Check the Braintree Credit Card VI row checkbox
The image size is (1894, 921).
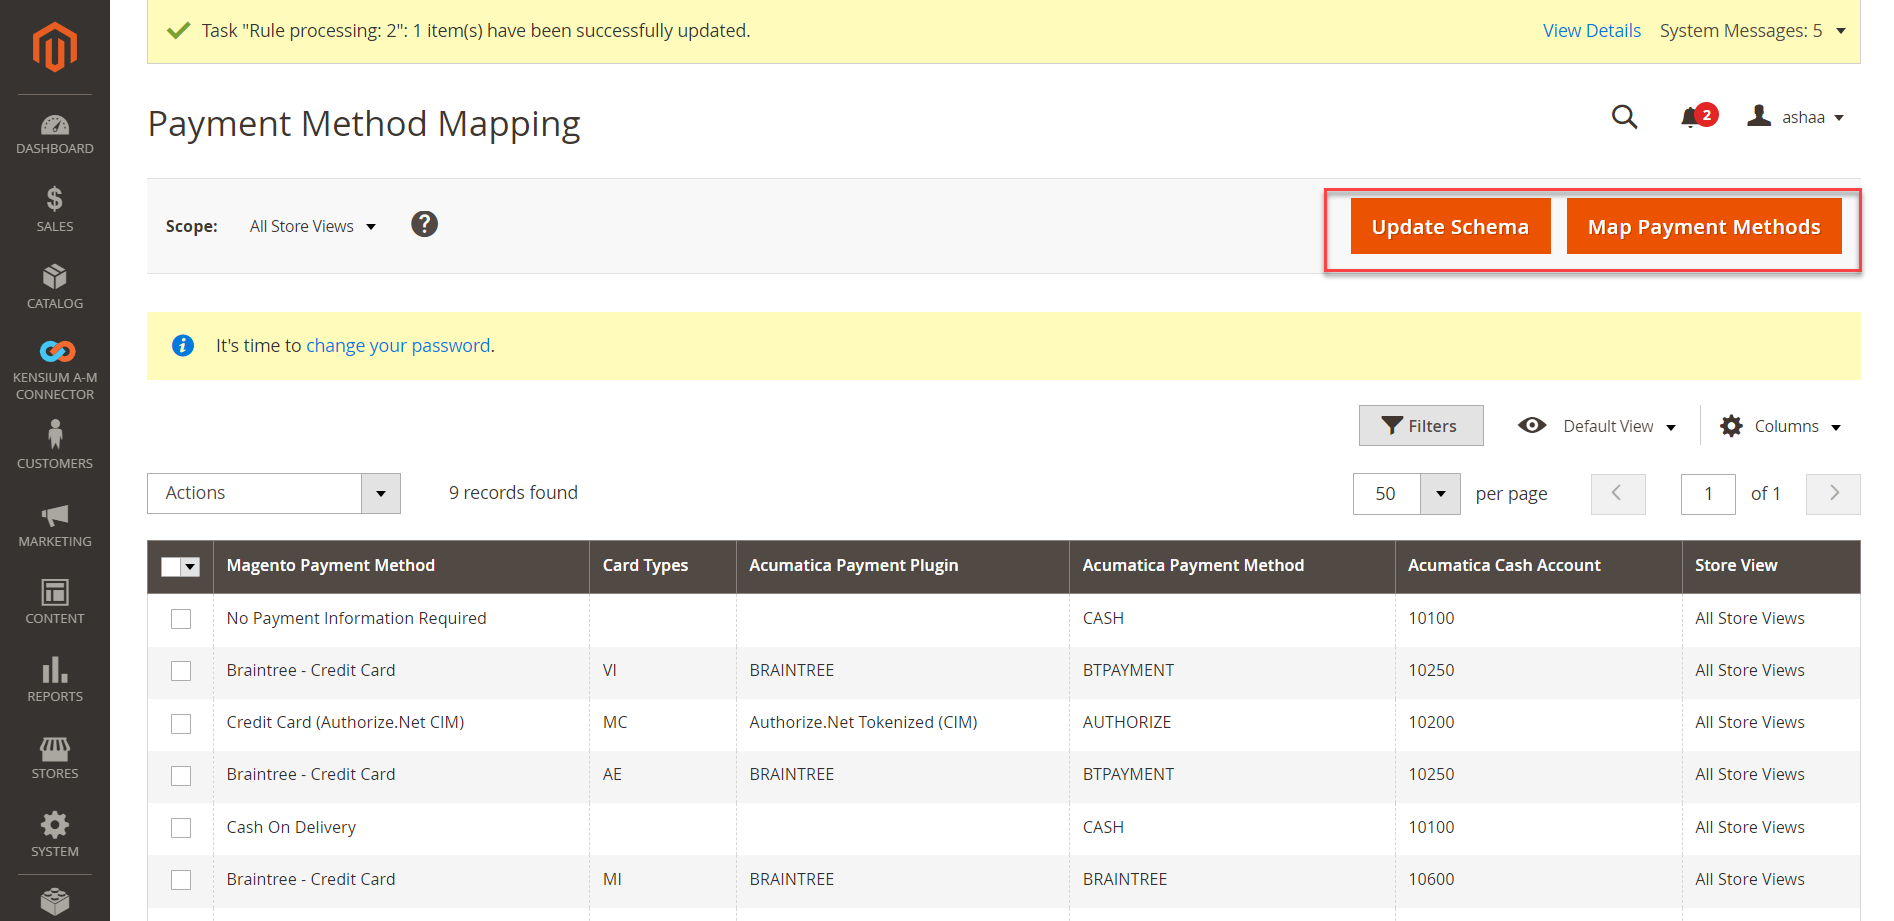pyautogui.click(x=181, y=671)
